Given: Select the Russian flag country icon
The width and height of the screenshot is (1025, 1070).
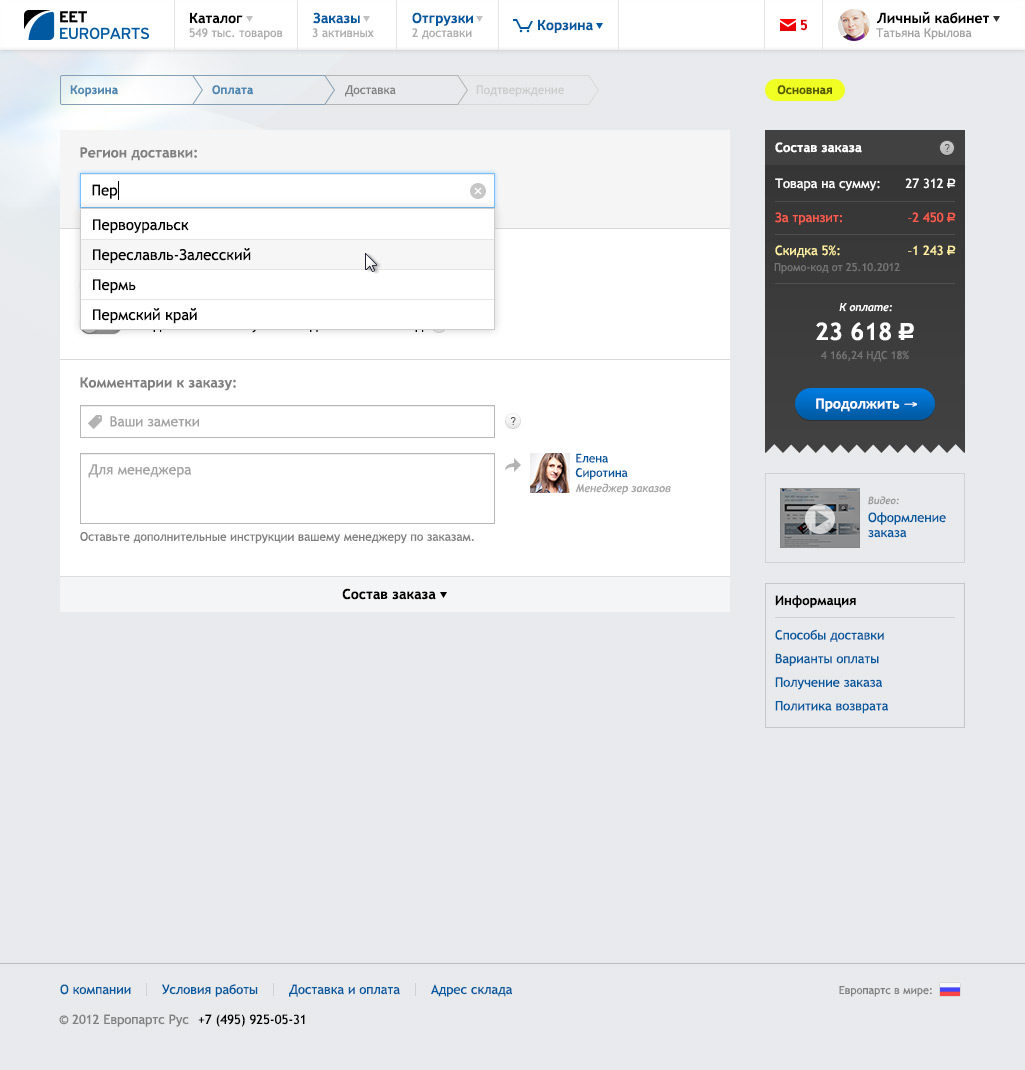Looking at the screenshot, I should tap(949, 990).
